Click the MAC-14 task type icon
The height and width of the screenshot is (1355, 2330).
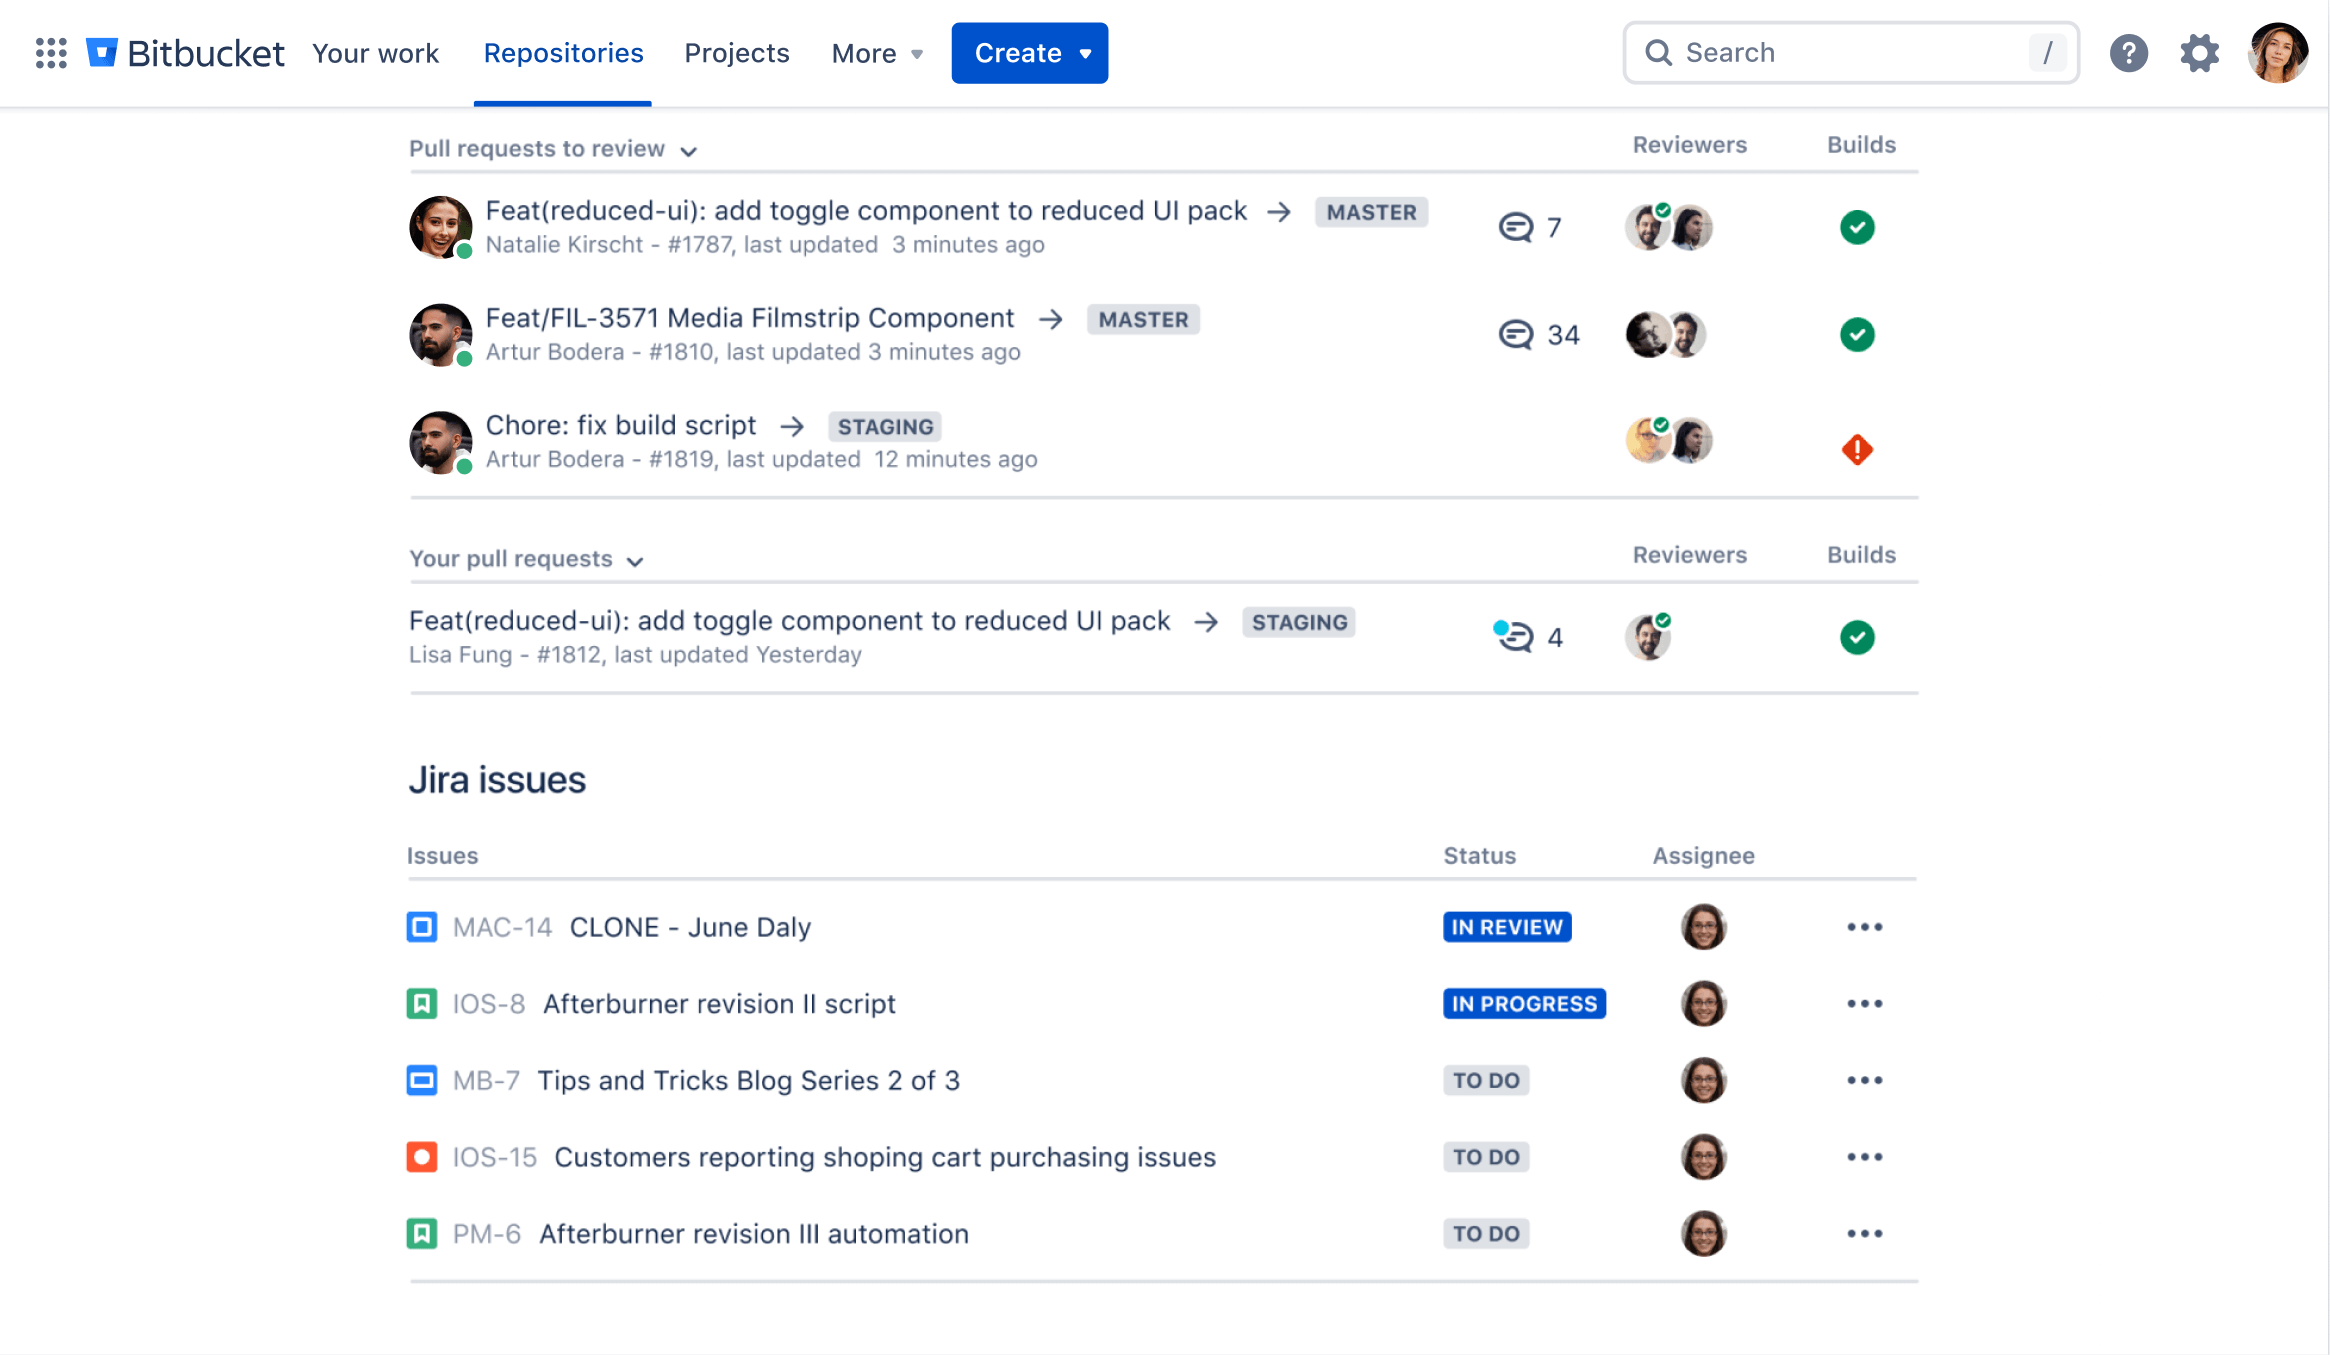[422, 927]
